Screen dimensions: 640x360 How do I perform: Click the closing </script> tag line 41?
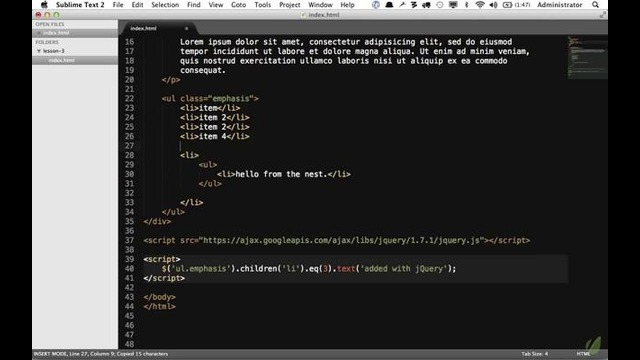(x=164, y=278)
